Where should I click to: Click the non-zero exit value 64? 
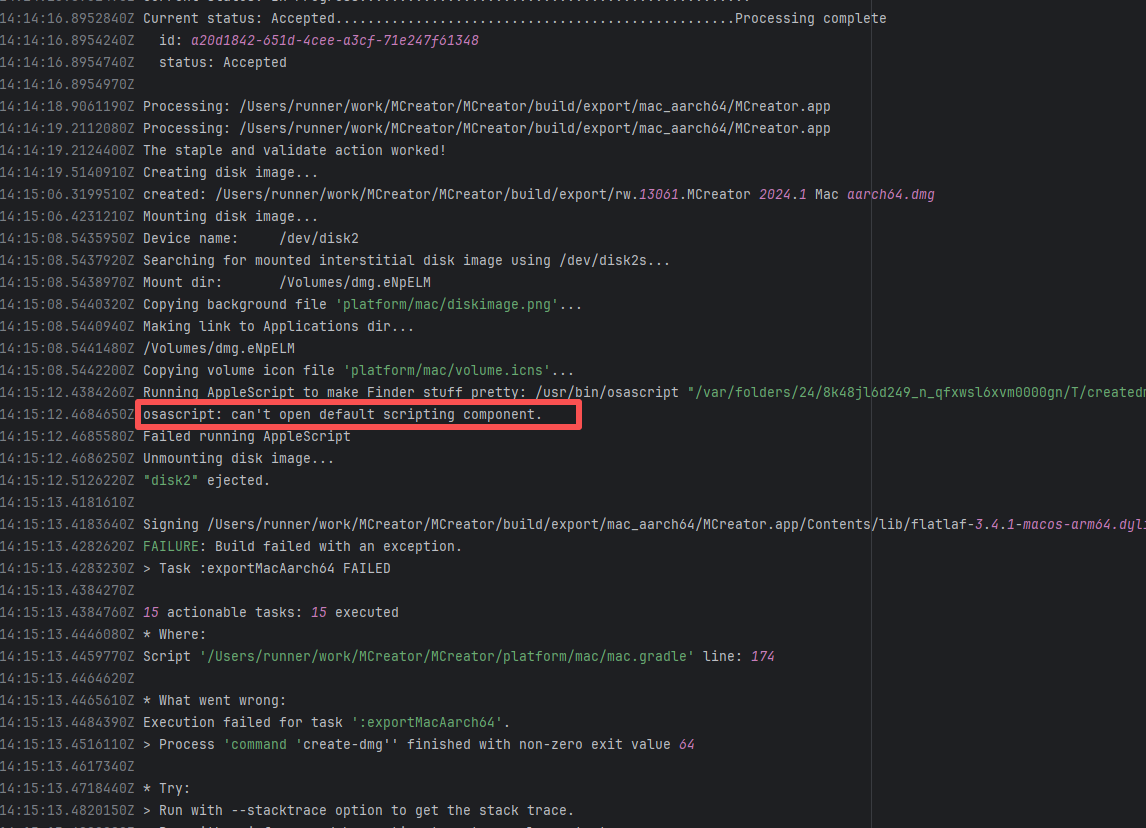(686, 744)
